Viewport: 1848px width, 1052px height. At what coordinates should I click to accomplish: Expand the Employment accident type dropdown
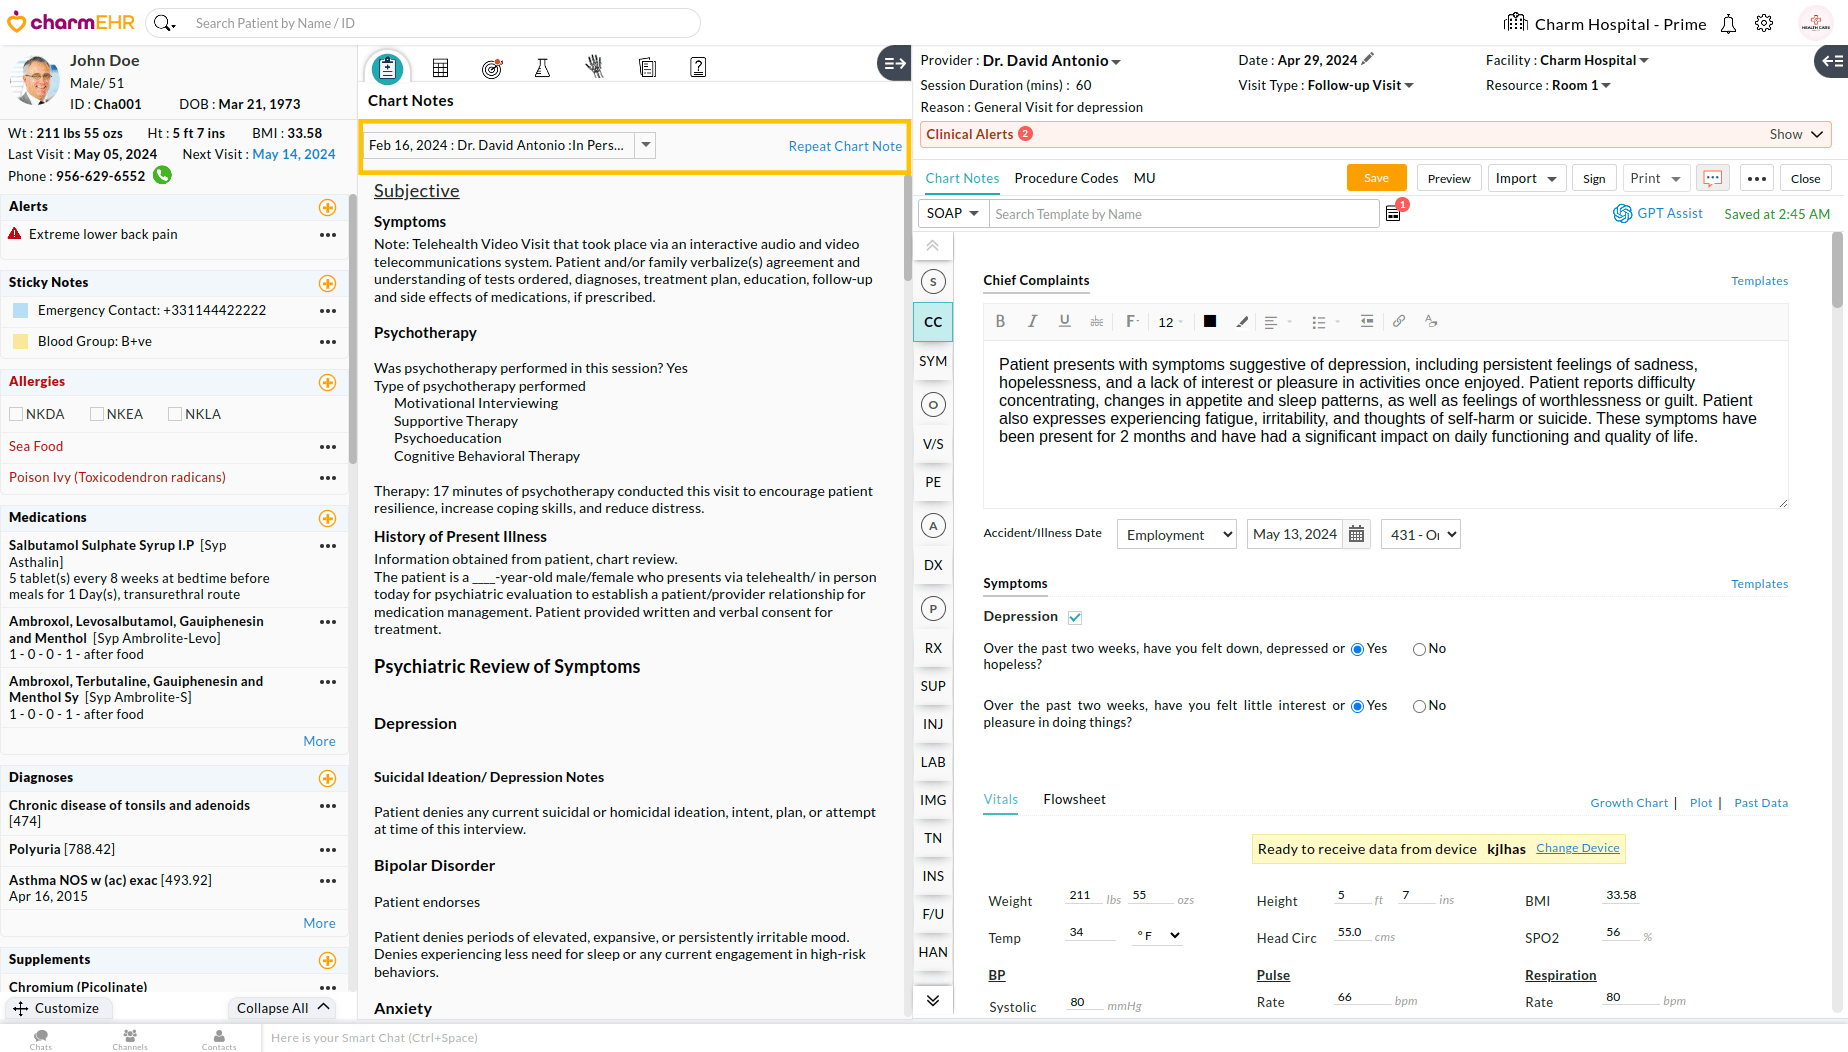[x=1176, y=535]
